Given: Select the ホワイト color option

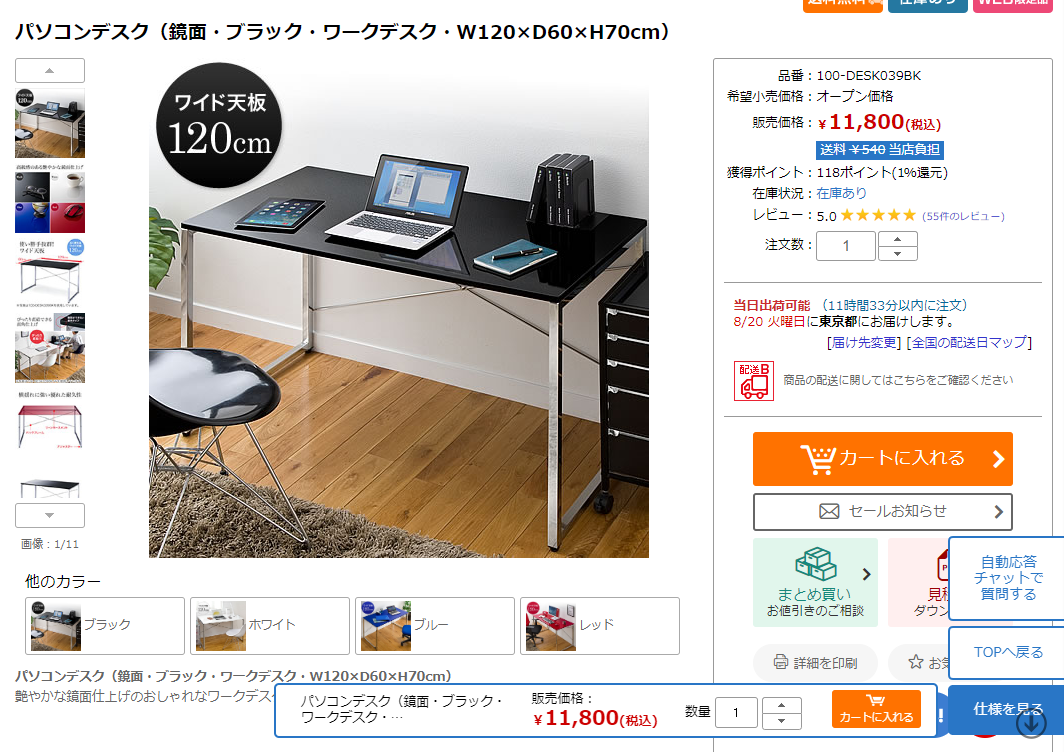Looking at the screenshot, I should [x=269, y=626].
